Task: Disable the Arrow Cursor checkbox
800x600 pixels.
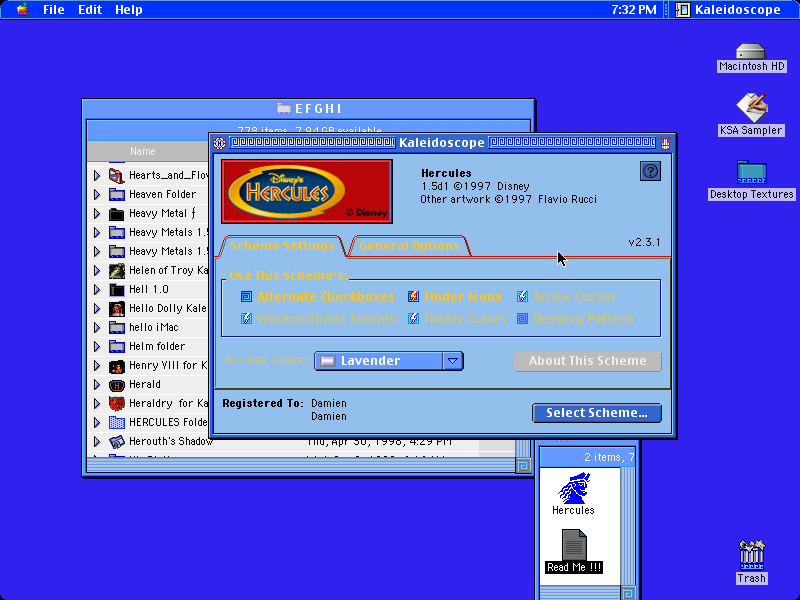Action: (522, 297)
